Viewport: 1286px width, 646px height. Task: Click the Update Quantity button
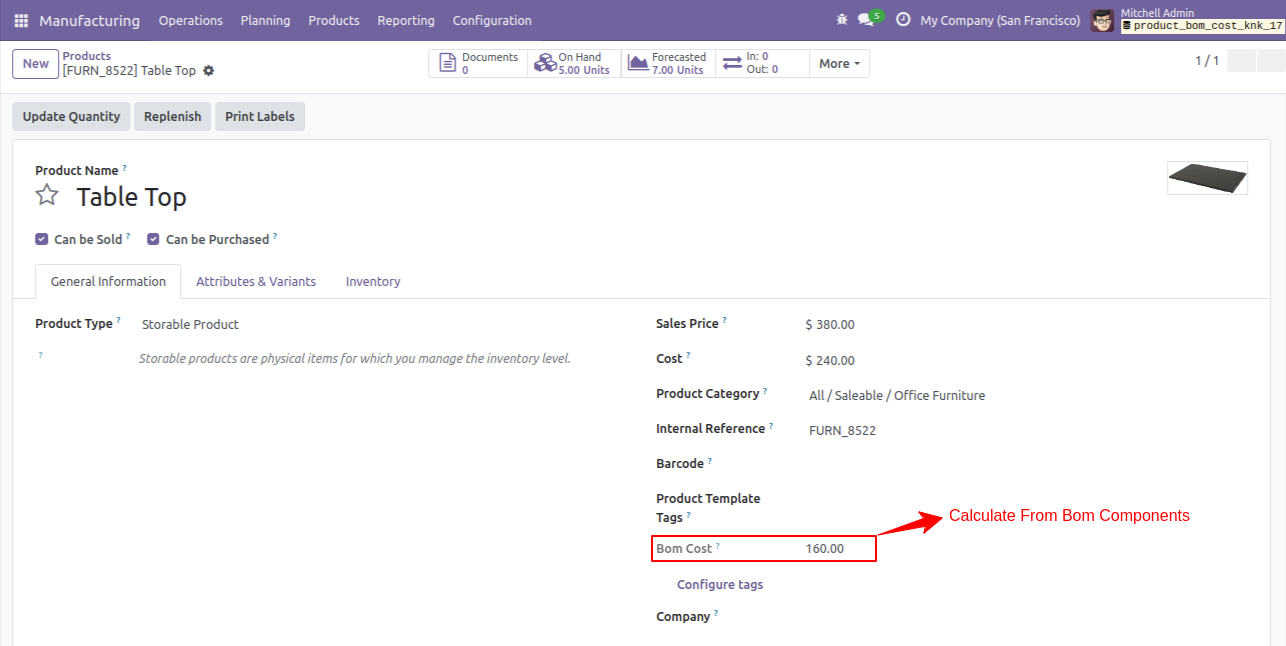71,116
